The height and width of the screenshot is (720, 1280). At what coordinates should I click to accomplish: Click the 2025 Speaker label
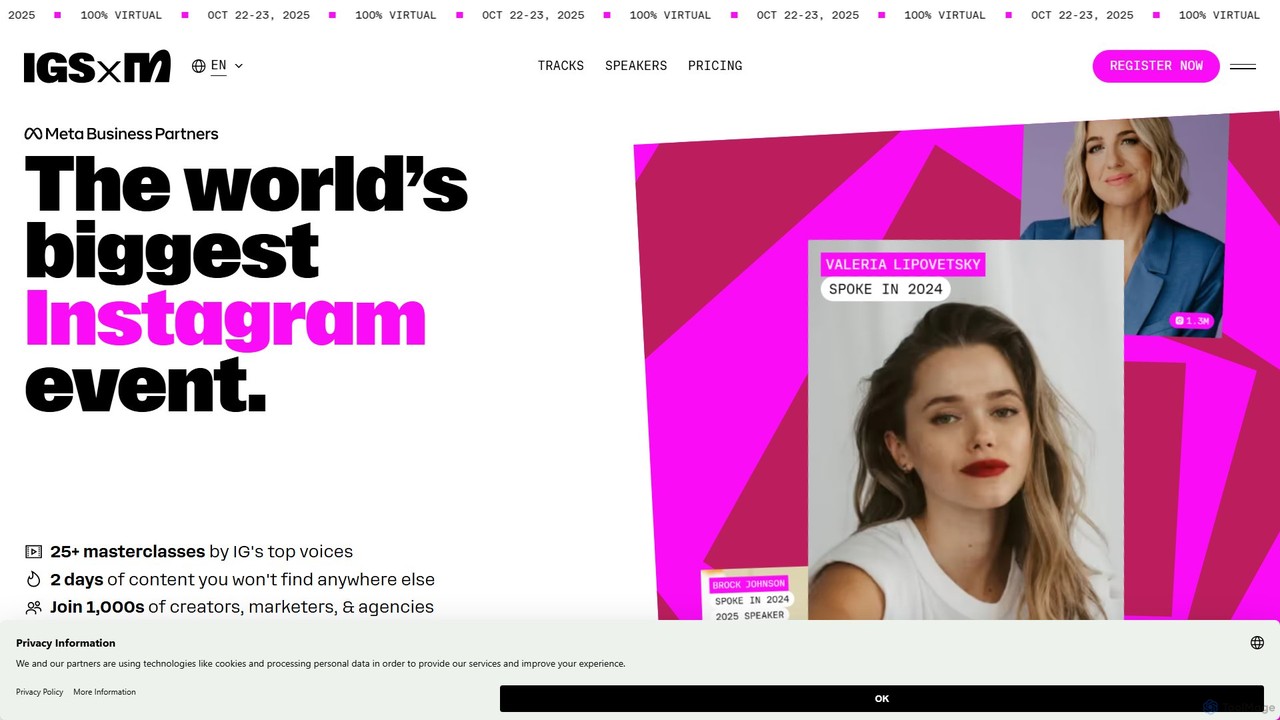click(750, 615)
